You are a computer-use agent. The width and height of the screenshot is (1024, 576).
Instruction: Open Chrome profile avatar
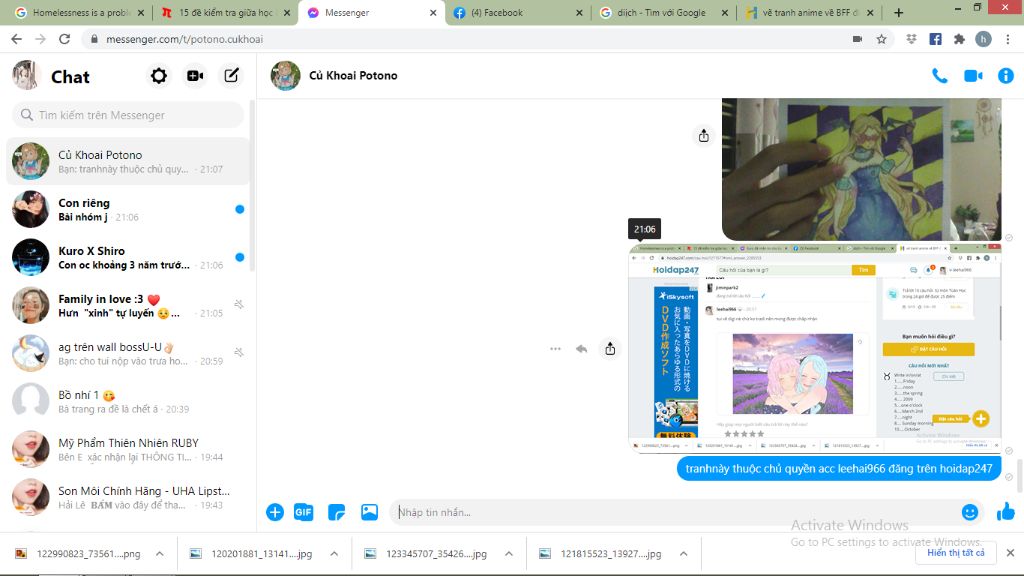coord(983,39)
